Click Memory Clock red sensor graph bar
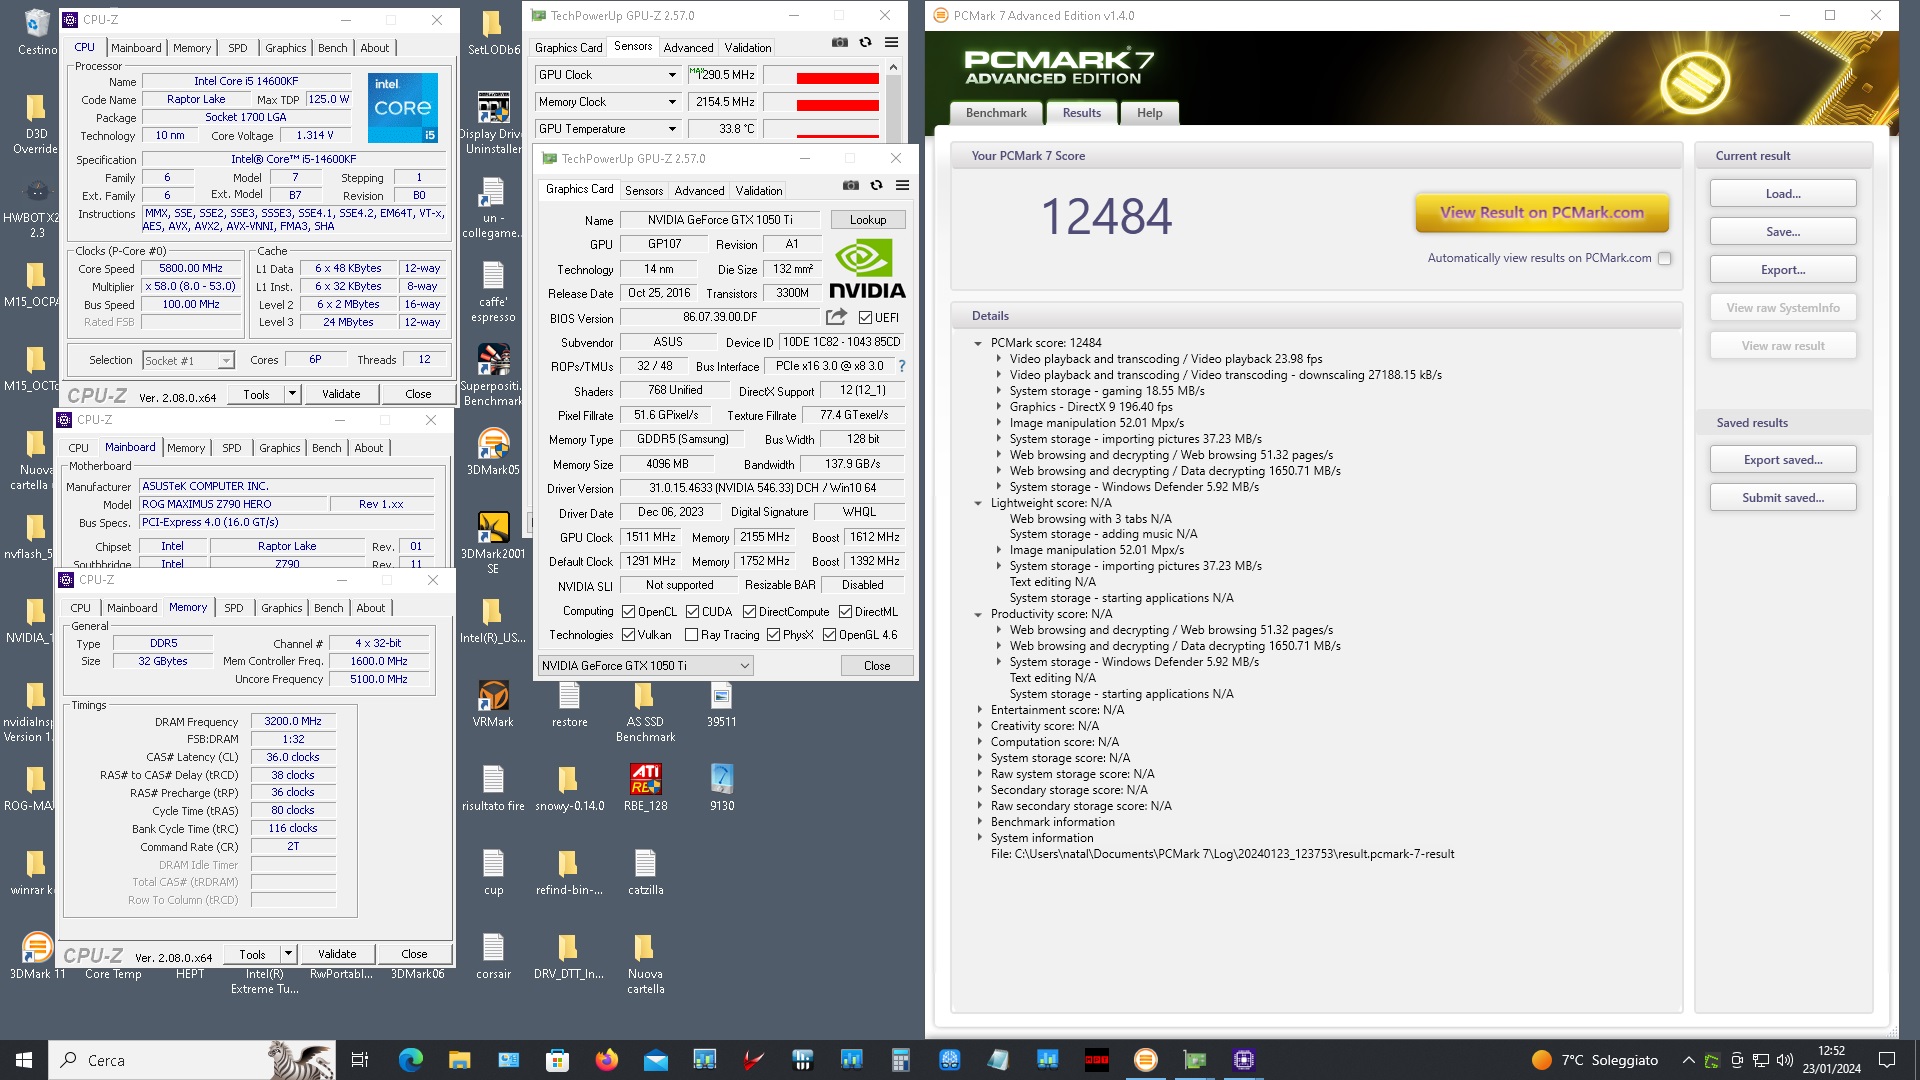 pos(837,105)
